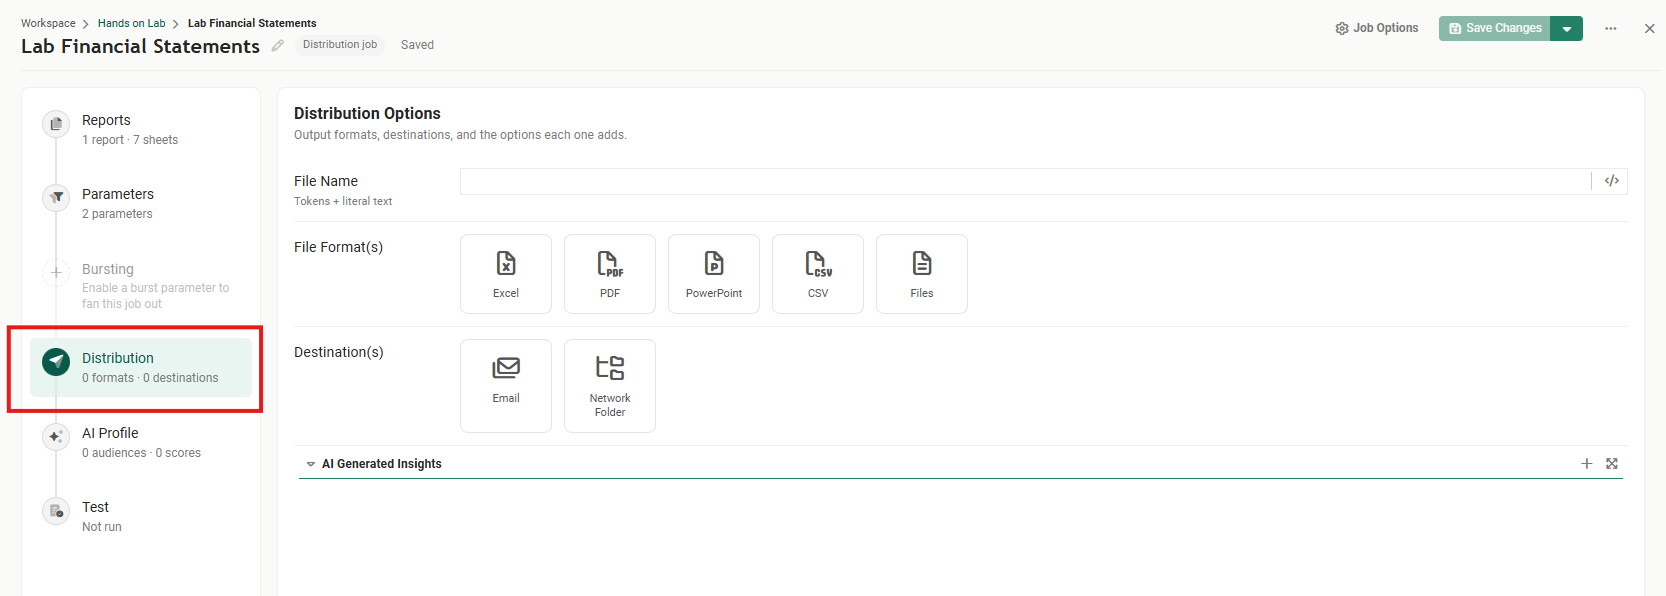The image size is (1666, 596).
Task: Open the three-dot more options menu
Action: tap(1611, 29)
